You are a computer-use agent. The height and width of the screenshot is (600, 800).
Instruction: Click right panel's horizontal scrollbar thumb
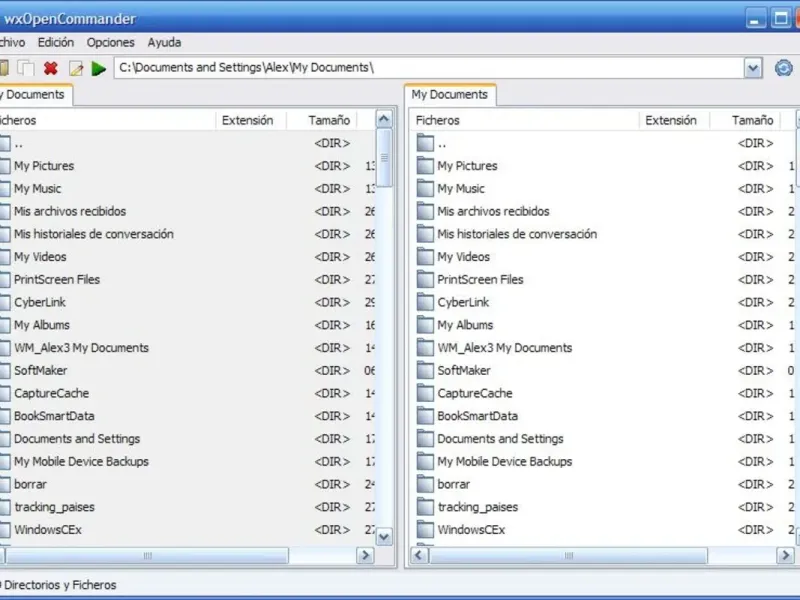568,555
